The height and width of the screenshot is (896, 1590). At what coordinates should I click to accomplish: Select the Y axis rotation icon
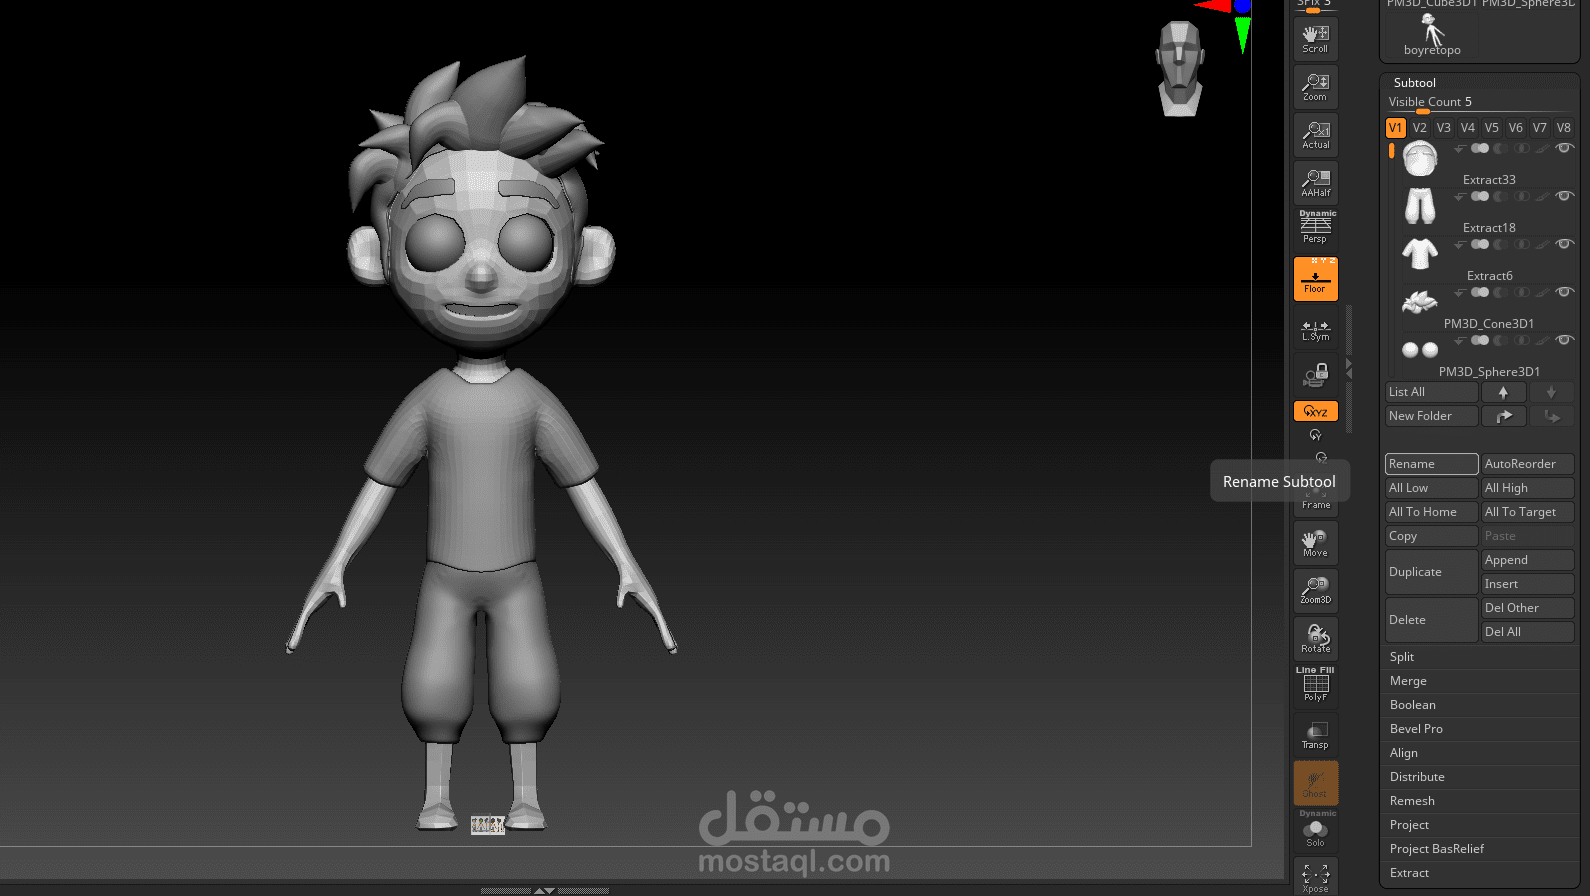pyautogui.click(x=1315, y=435)
